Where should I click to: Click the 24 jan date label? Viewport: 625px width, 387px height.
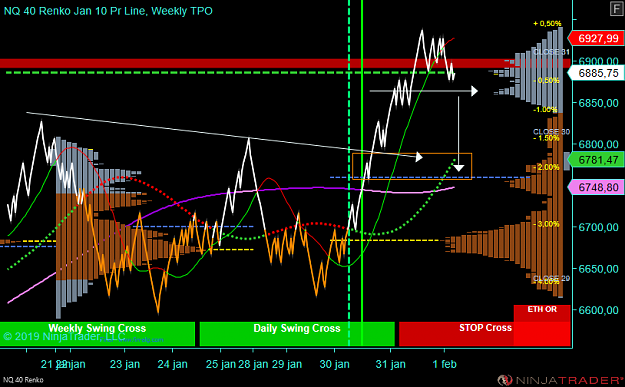(x=172, y=364)
